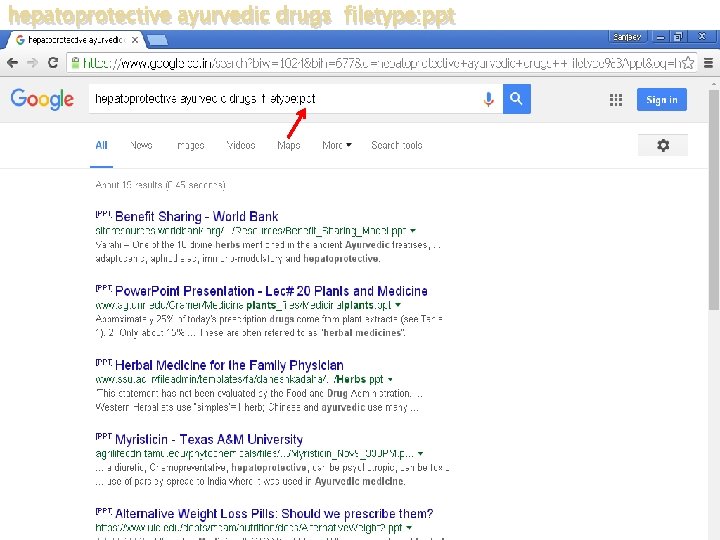Close the hepatoprotective ayurvedic tab
This screenshot has height=540, width=720.
(x=135, y=40)
